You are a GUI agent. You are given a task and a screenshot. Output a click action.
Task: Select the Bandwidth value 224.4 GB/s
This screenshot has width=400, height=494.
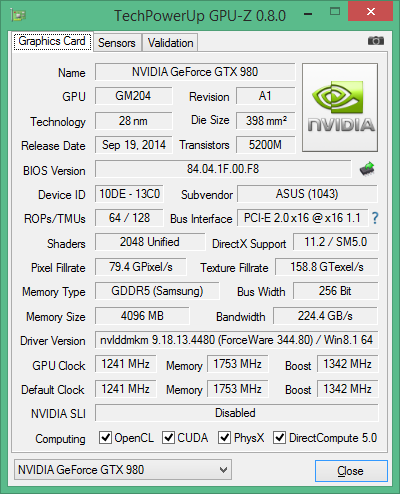(325, 316)
